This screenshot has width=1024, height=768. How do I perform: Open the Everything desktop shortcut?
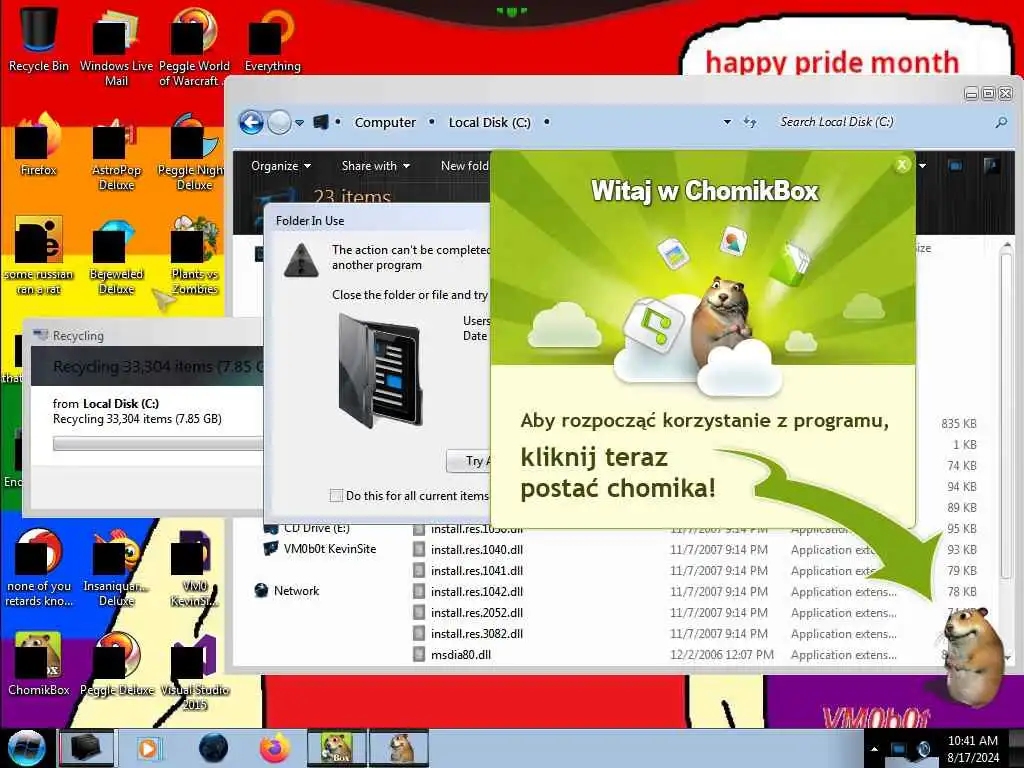coord(272,39)
